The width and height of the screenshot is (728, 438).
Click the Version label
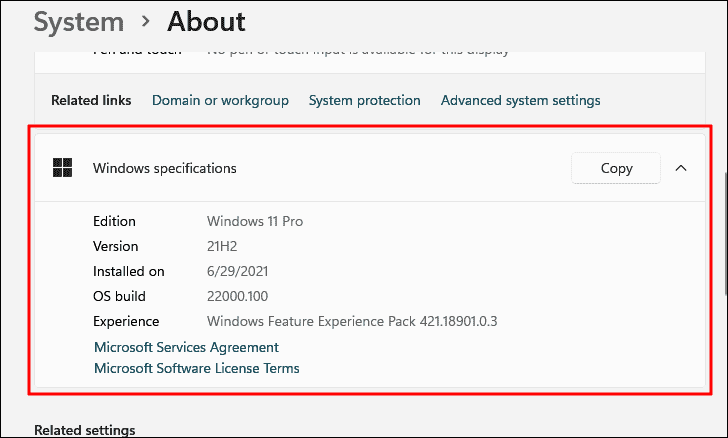[116, 246]
